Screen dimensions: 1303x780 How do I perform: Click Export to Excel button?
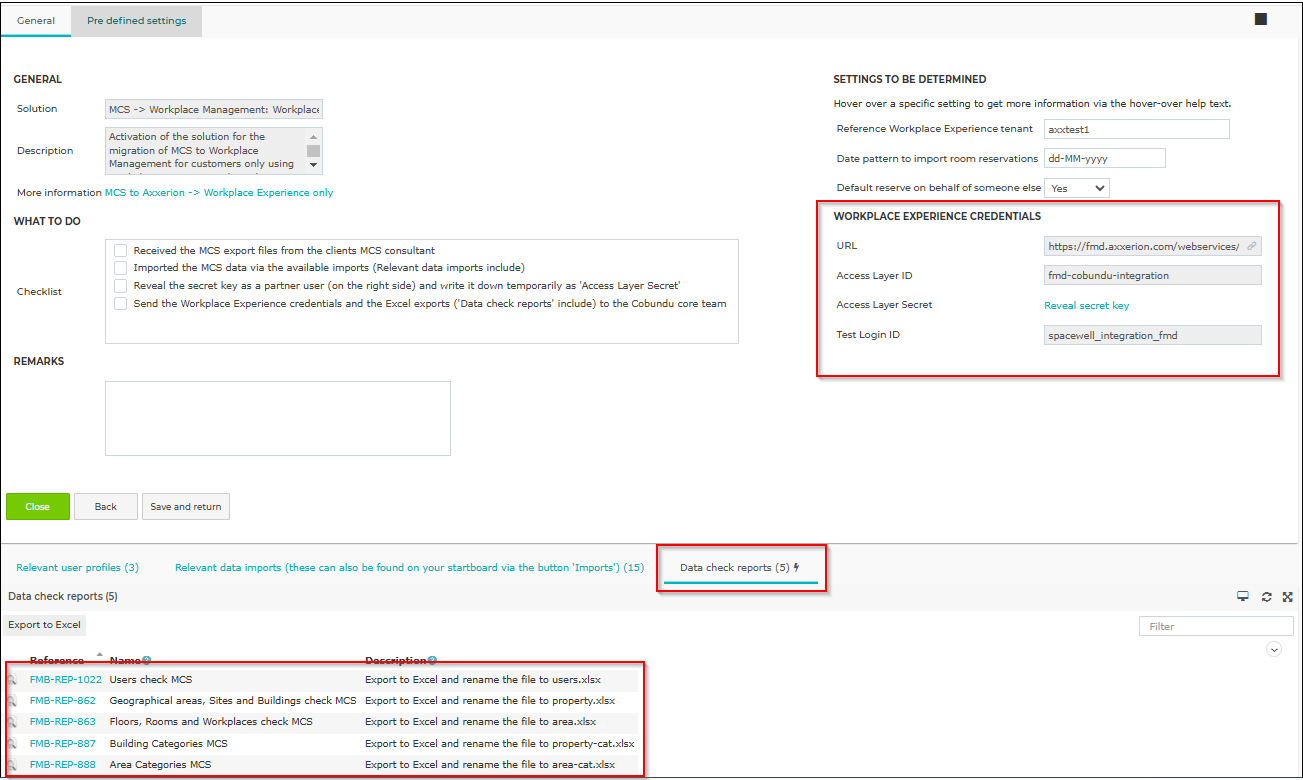tap(45, 625)
